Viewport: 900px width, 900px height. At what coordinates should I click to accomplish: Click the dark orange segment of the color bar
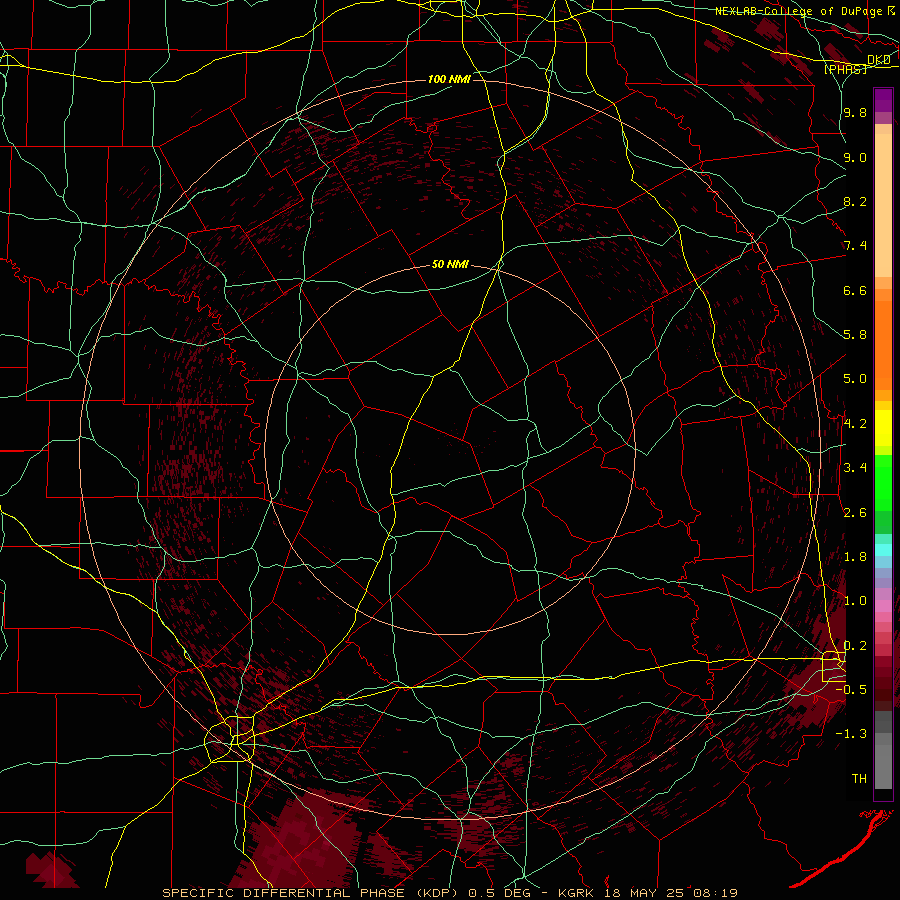[883, 346]
